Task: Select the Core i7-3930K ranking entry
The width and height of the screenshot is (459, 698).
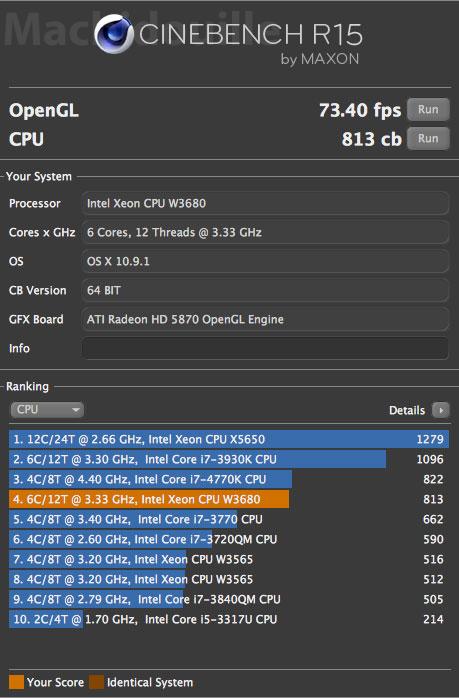Action: 229,459
